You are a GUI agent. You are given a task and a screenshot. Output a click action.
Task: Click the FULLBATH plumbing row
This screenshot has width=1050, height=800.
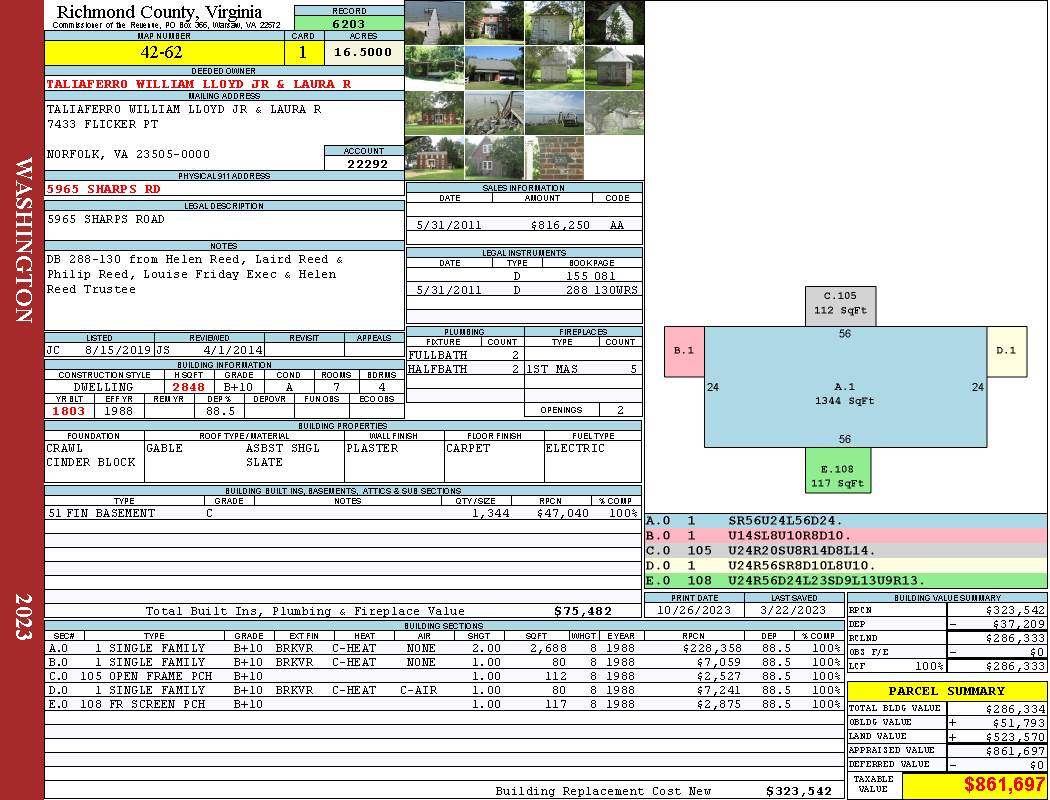[x=465, y=355]
